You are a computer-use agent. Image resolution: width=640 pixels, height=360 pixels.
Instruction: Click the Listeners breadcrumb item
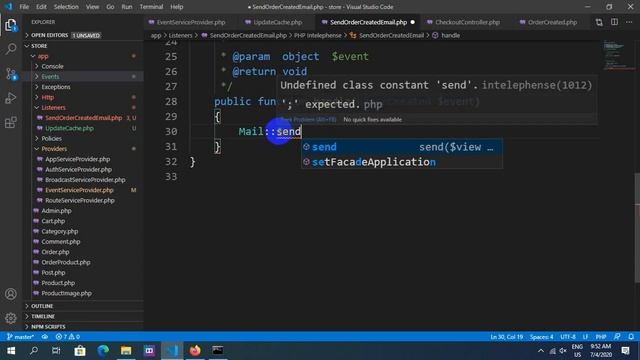pos(180,36)
